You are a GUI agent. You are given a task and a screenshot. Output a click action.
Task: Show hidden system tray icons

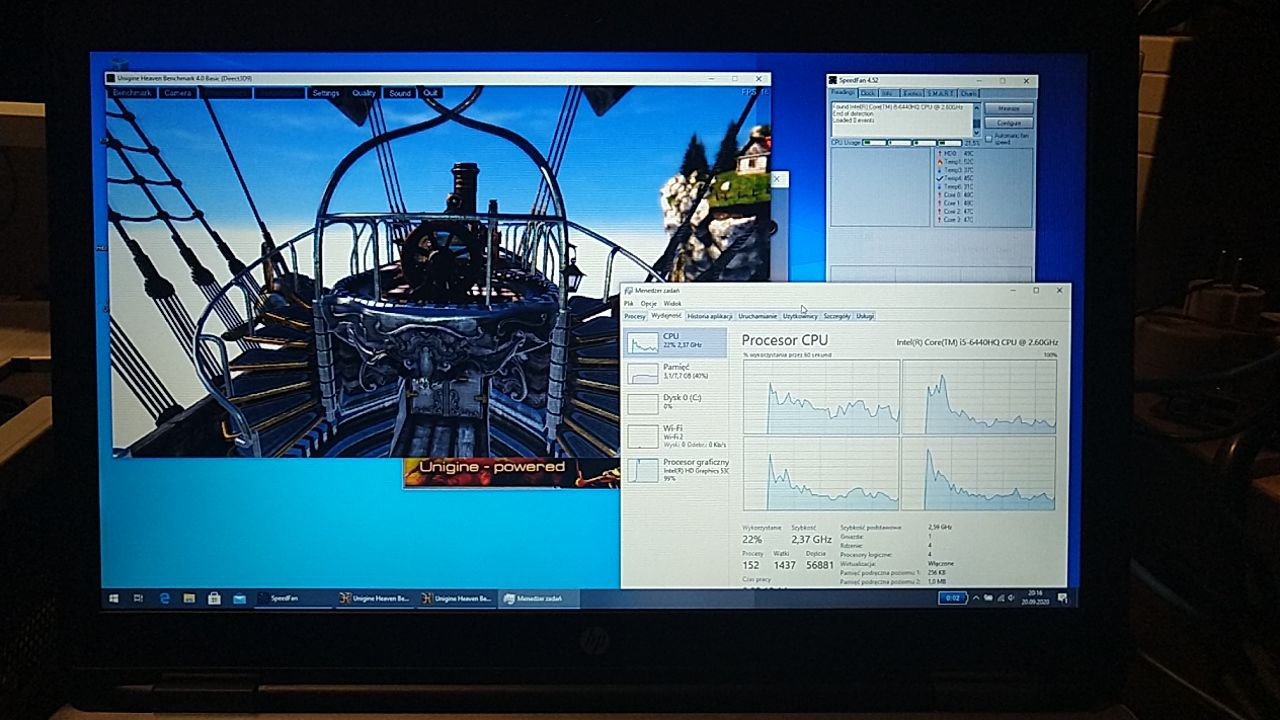pos(976,598)
